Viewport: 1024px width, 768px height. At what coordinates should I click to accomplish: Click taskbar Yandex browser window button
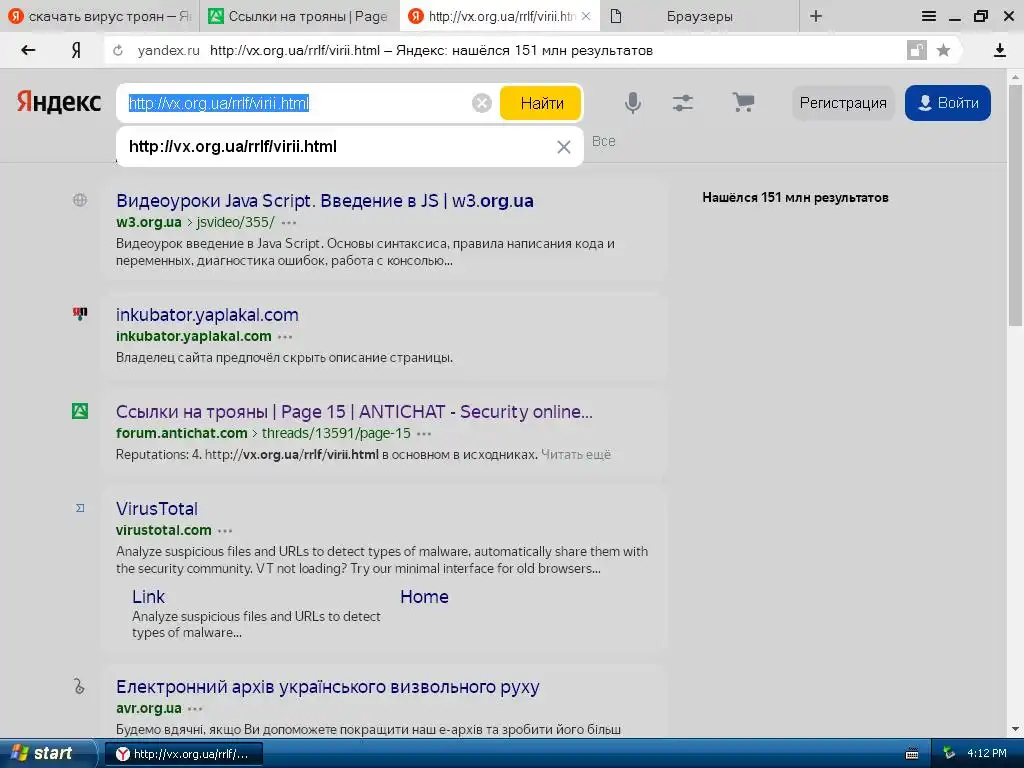pos(184,754)
